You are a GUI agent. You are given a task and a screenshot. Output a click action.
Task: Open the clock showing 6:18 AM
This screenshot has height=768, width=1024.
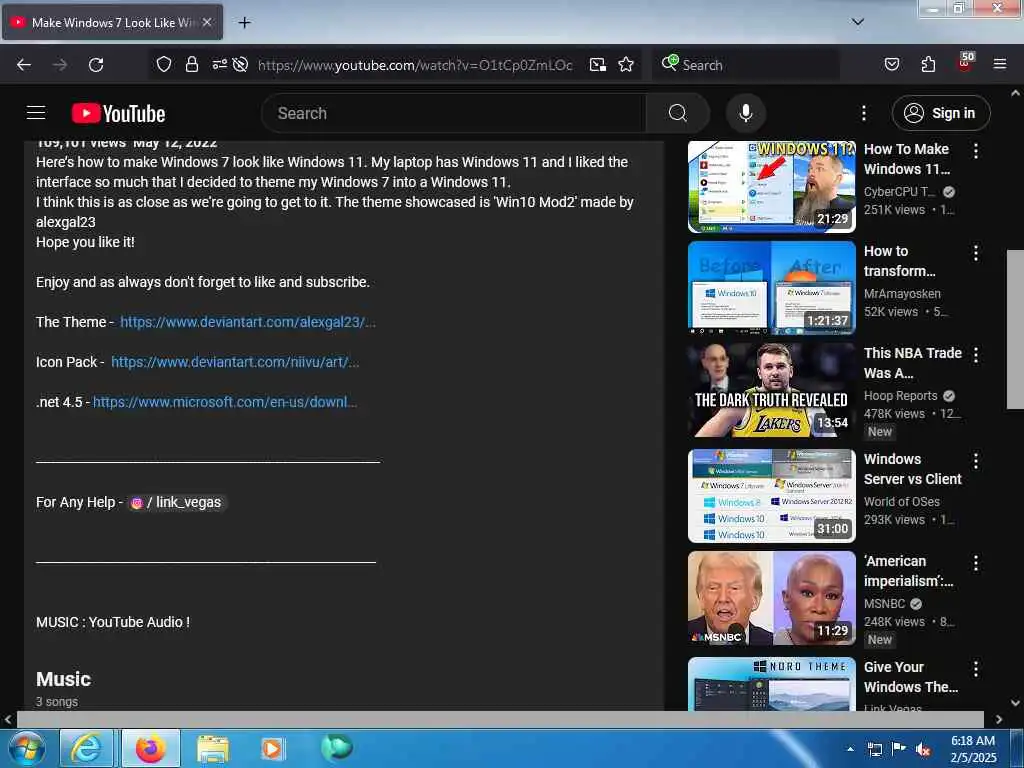(973, 749)
